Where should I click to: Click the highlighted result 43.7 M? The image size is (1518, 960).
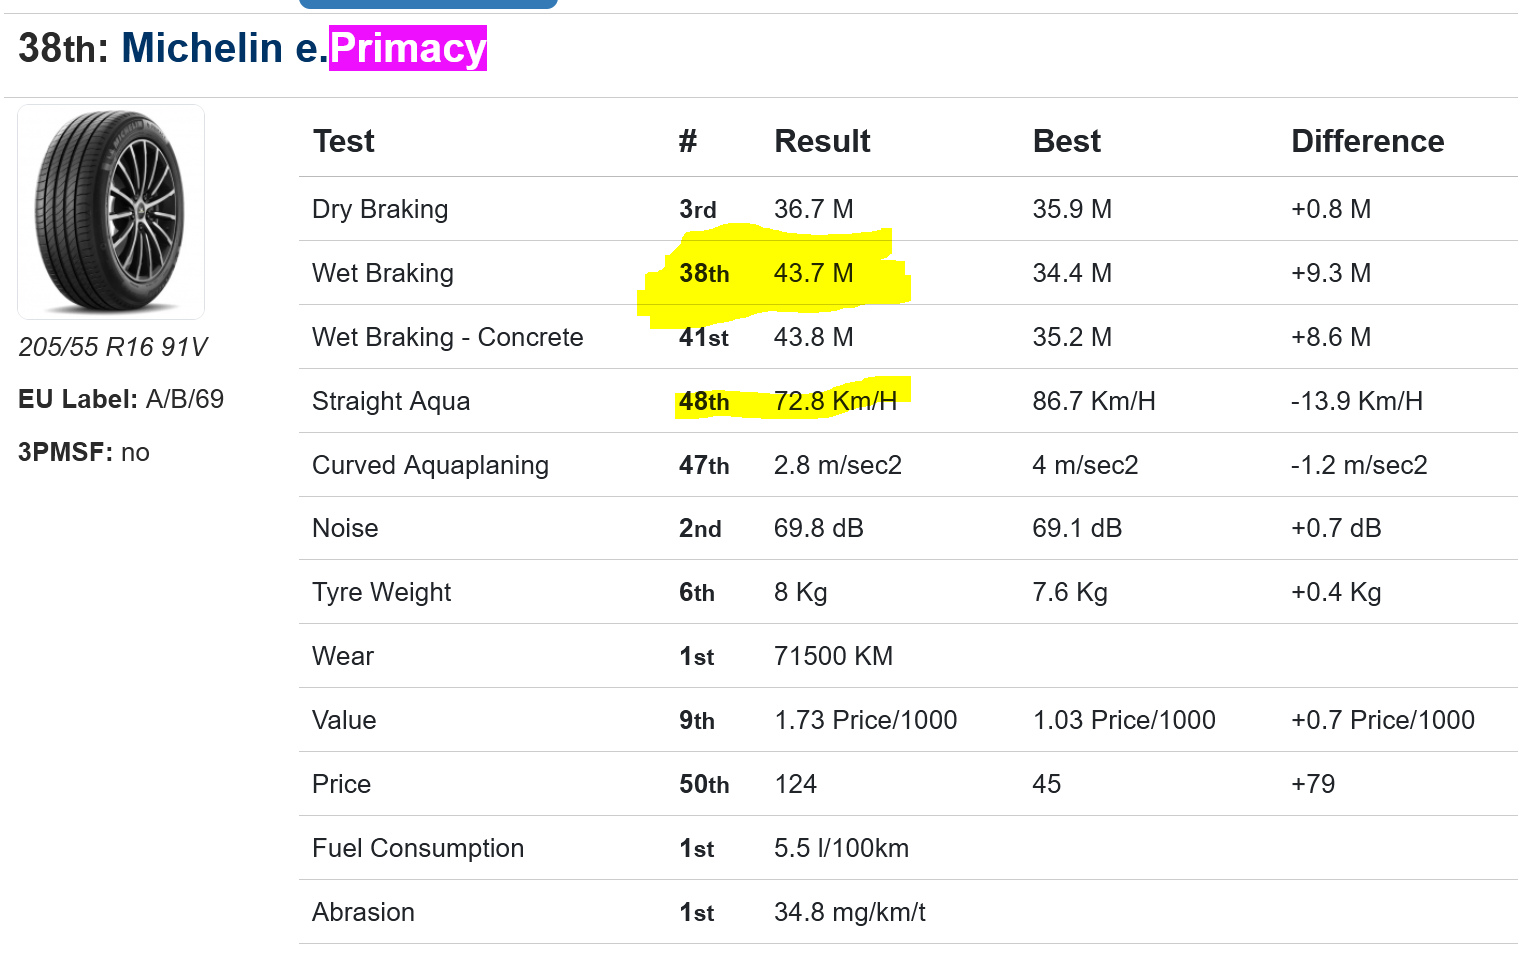(x=814, y=273)
